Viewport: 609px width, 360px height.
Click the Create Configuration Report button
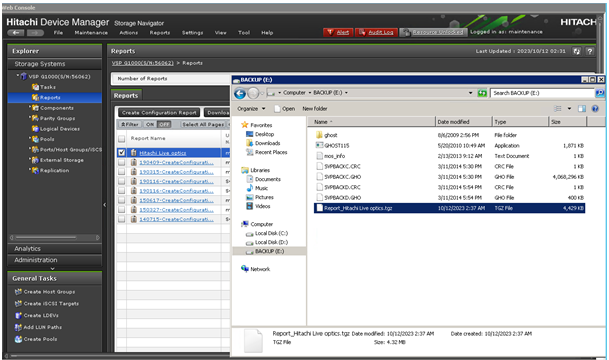click(159, 113)
